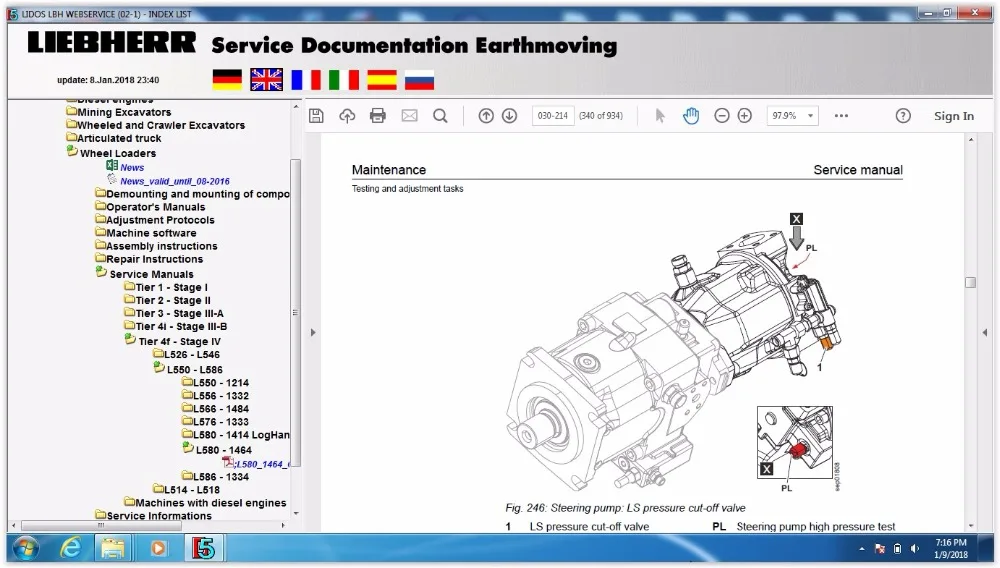Expand the Mining Excavators folder
The image size is (1000, 568).
[x=119, y=112]
